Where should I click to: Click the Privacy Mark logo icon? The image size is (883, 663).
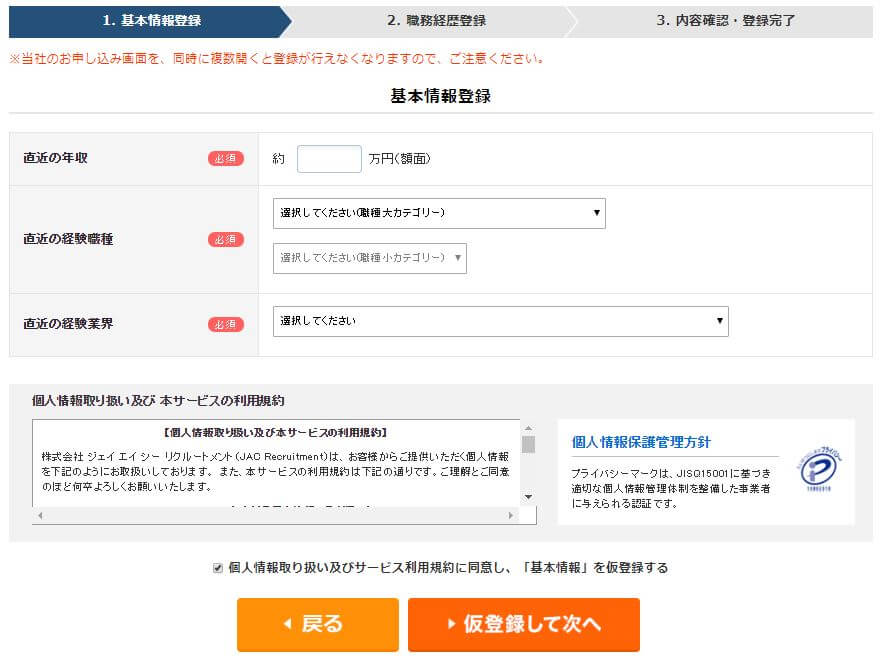819,469
